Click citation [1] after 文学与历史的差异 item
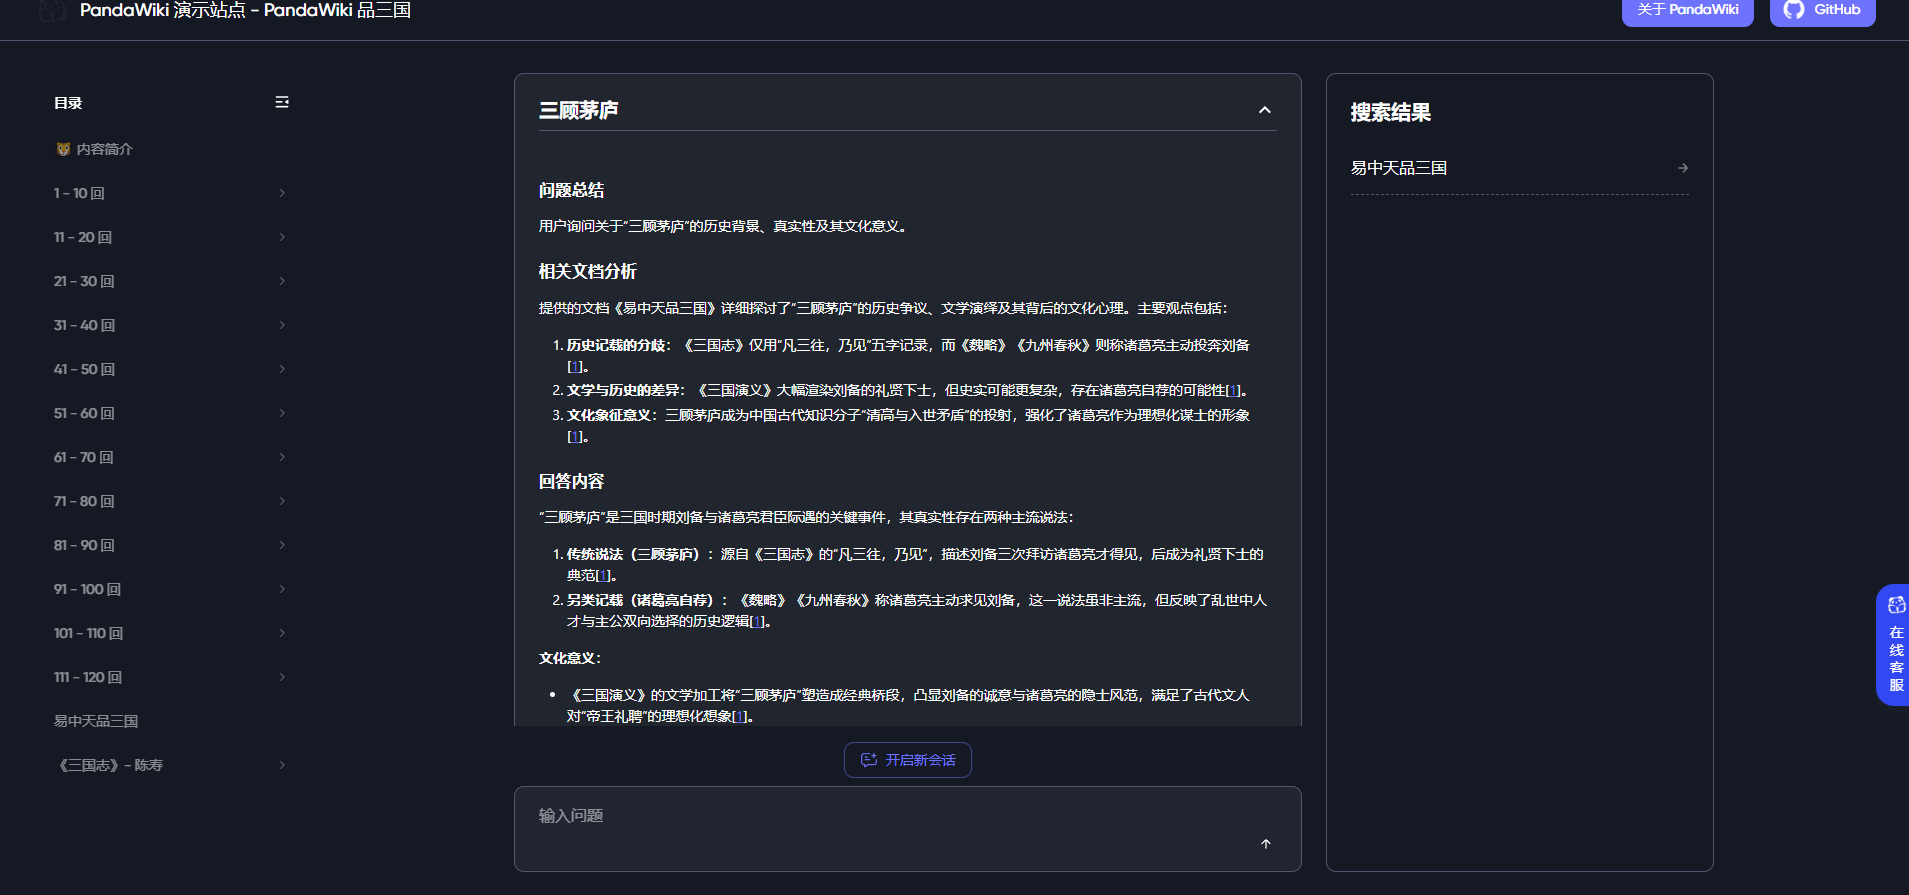The image size is (1909, 895). click(1233, 391)
